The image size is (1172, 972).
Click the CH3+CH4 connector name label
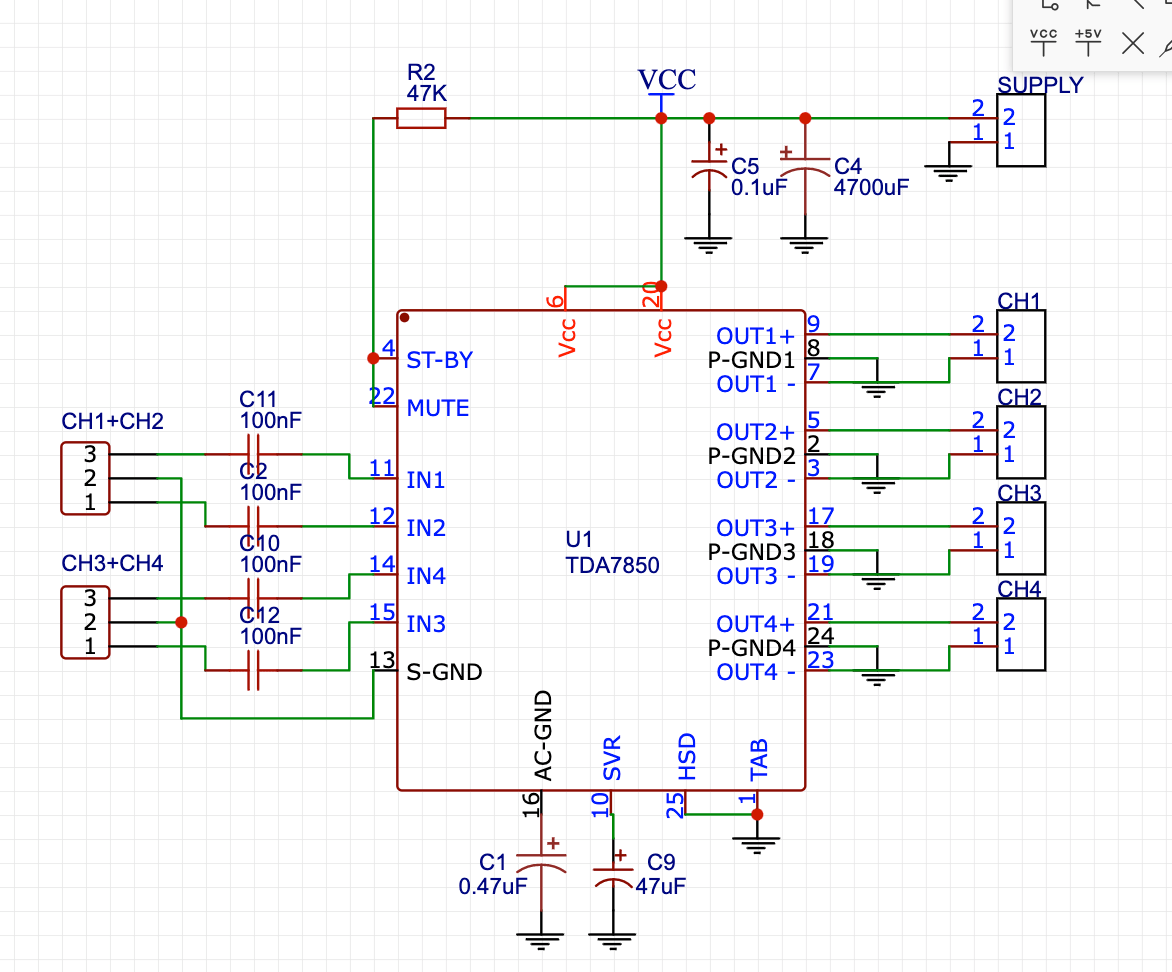(112, 563)
